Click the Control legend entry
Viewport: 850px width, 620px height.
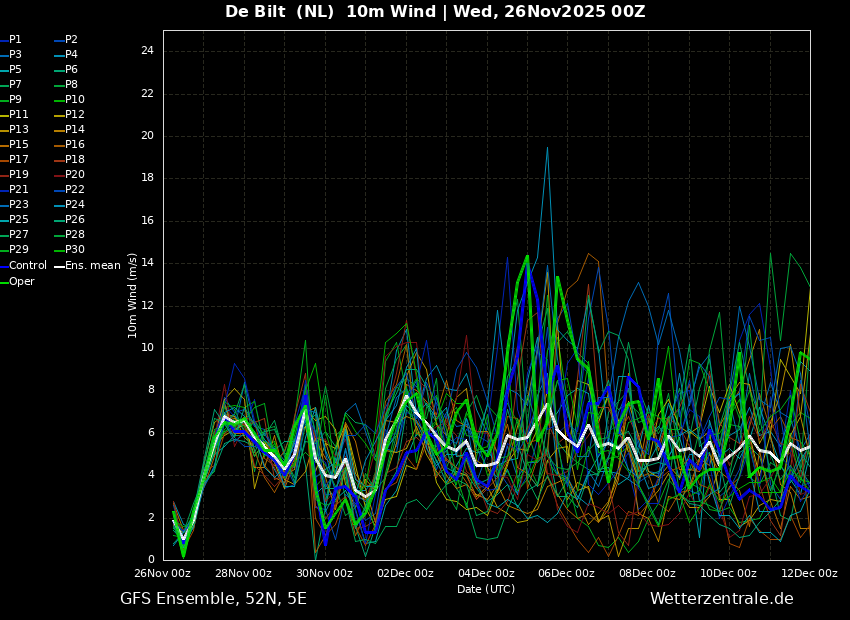point(23,266)
